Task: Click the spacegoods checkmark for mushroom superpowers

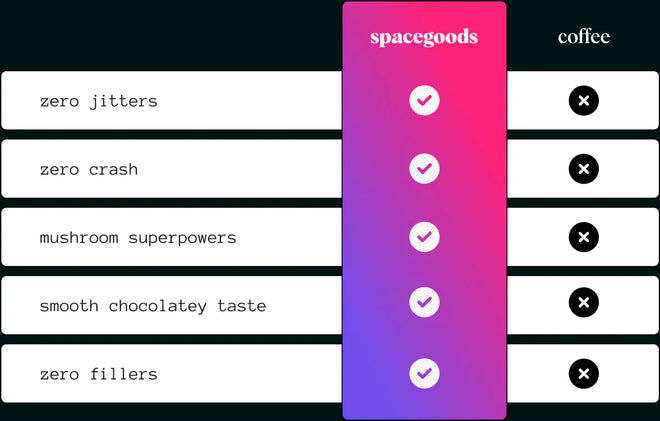Action: coord(424,237)
